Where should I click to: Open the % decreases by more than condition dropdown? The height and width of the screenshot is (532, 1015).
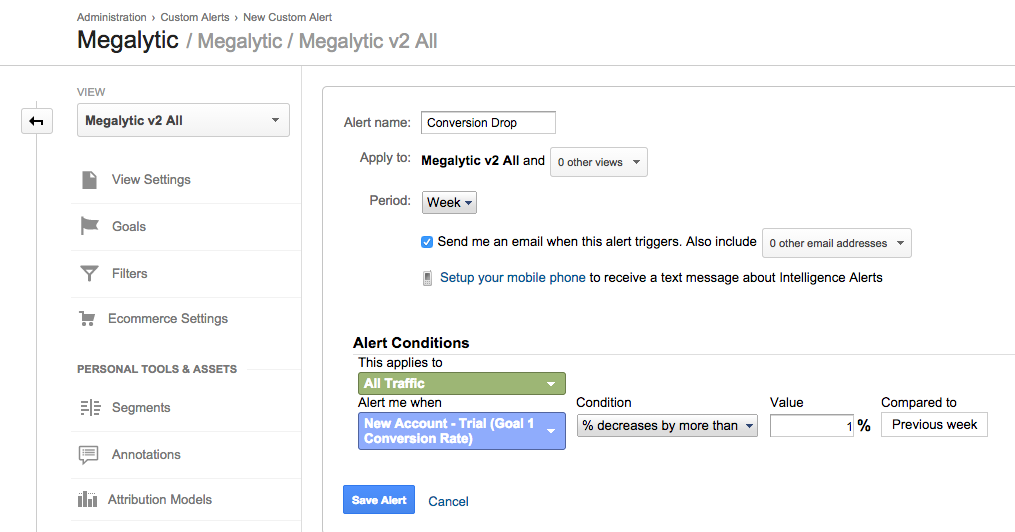tap(667, 426)
